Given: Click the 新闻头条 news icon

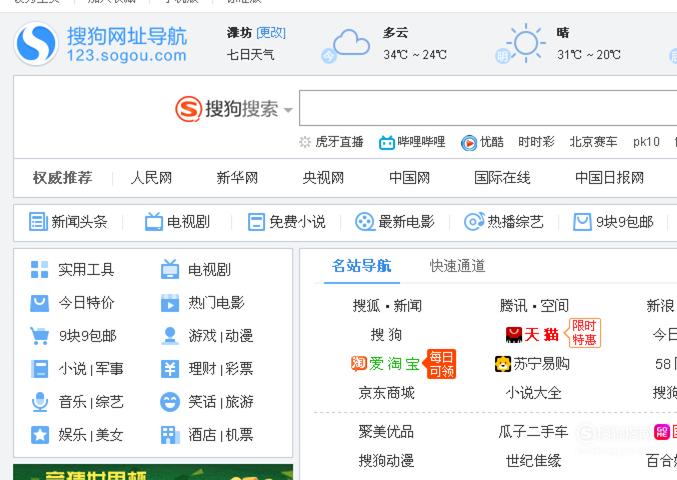Looking at the screenshot, I should pos(38,222).
